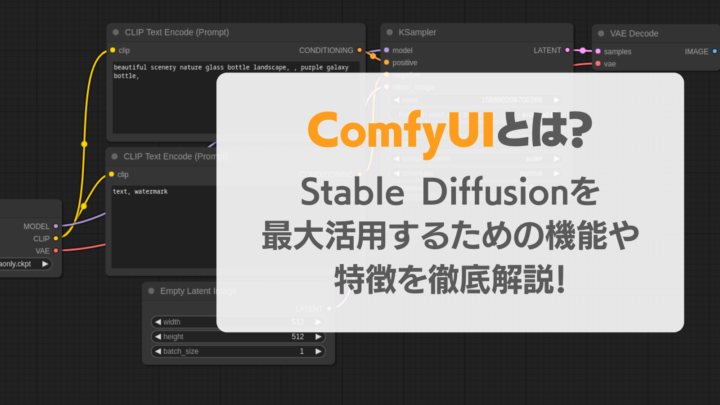
Task: Collapse the first CLIP Text Encode node dot
Action: pyautogui.click(x=116, y=32)
